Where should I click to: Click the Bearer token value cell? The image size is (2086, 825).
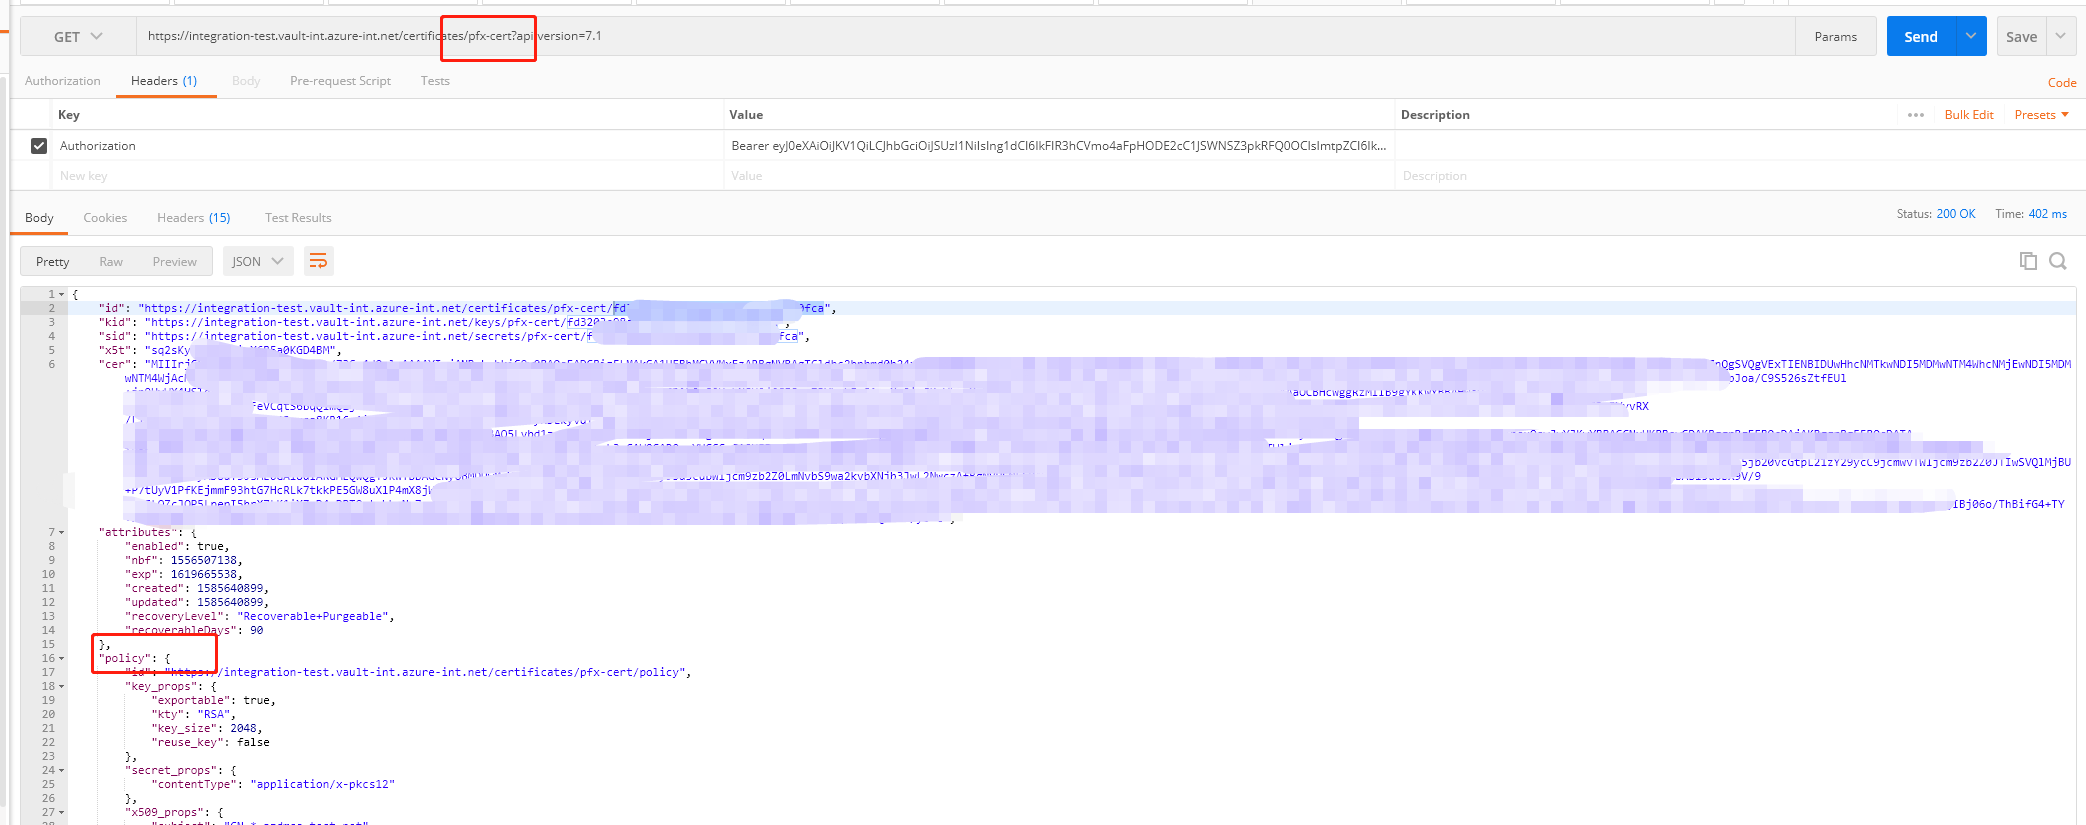tap(1058, 146)
